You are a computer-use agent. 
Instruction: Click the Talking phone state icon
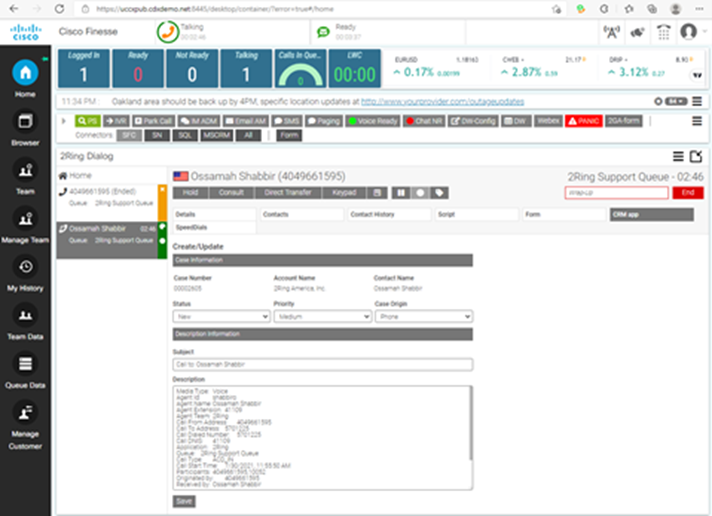tap(168, 32)
